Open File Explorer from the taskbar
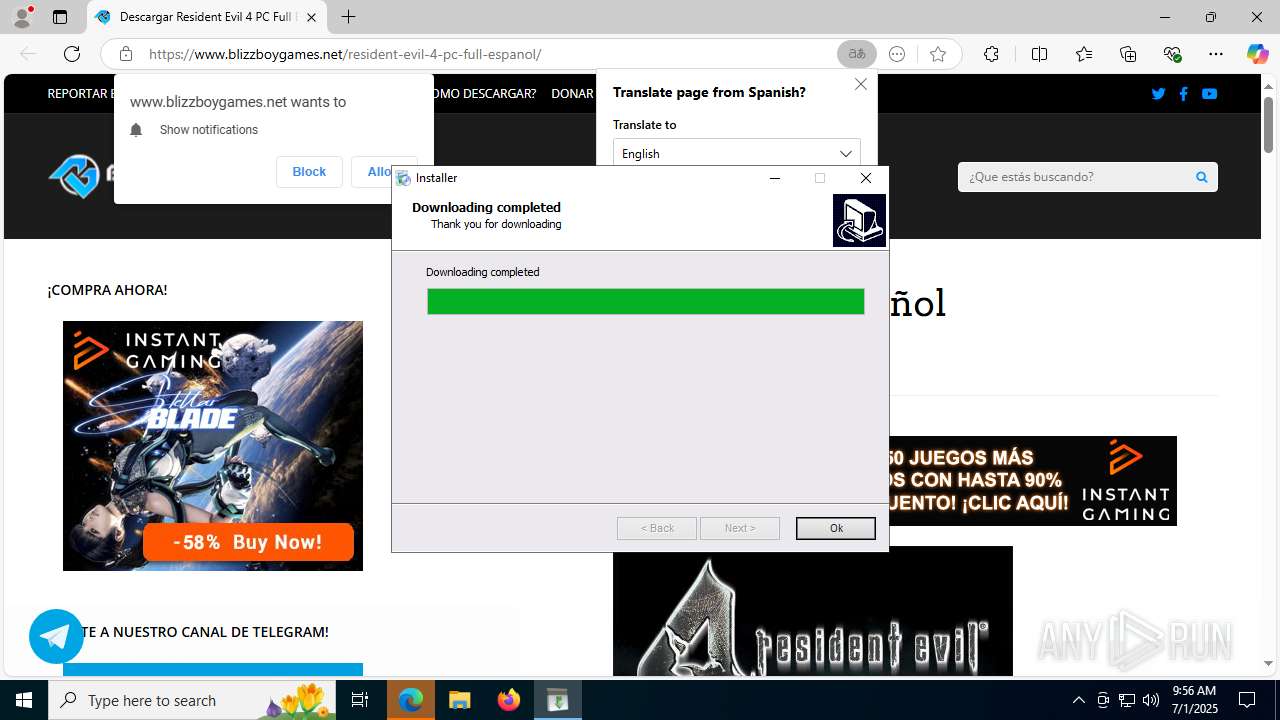 click(460, 700)
